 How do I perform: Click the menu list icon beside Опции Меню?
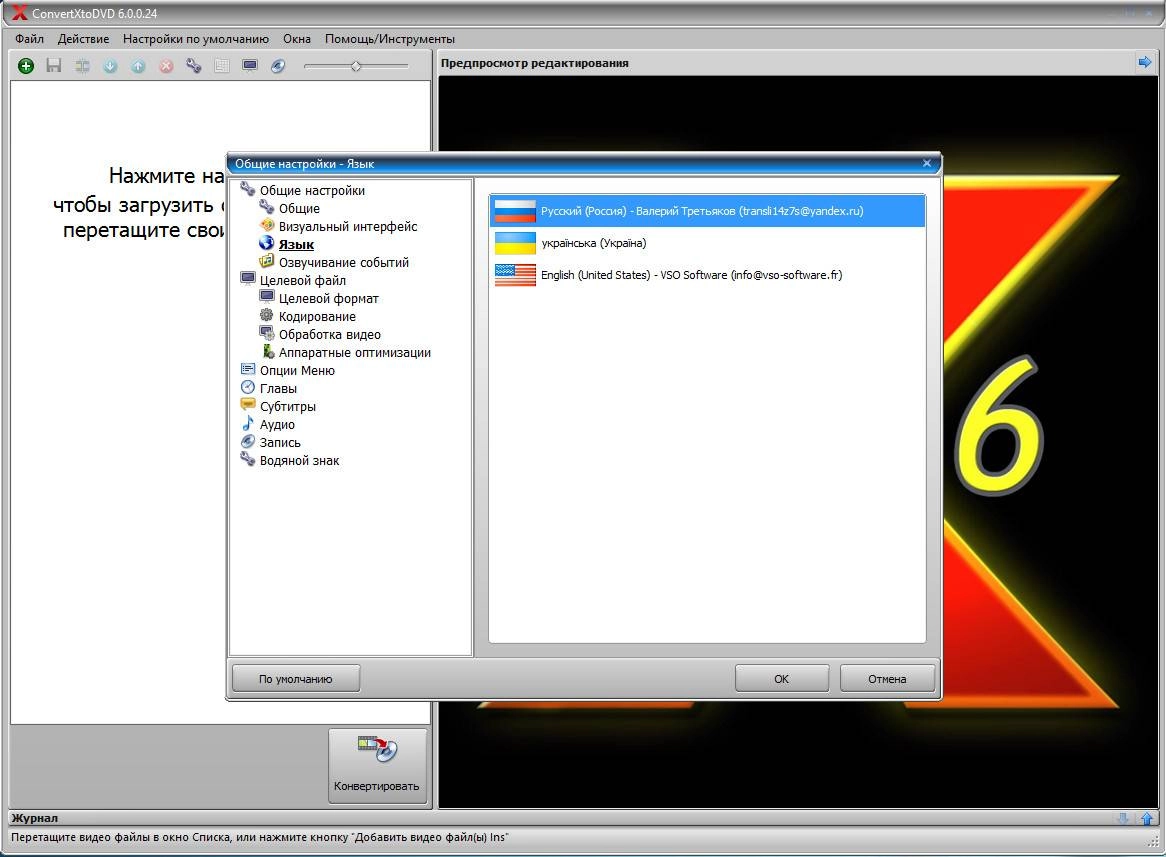coord(248,369)
